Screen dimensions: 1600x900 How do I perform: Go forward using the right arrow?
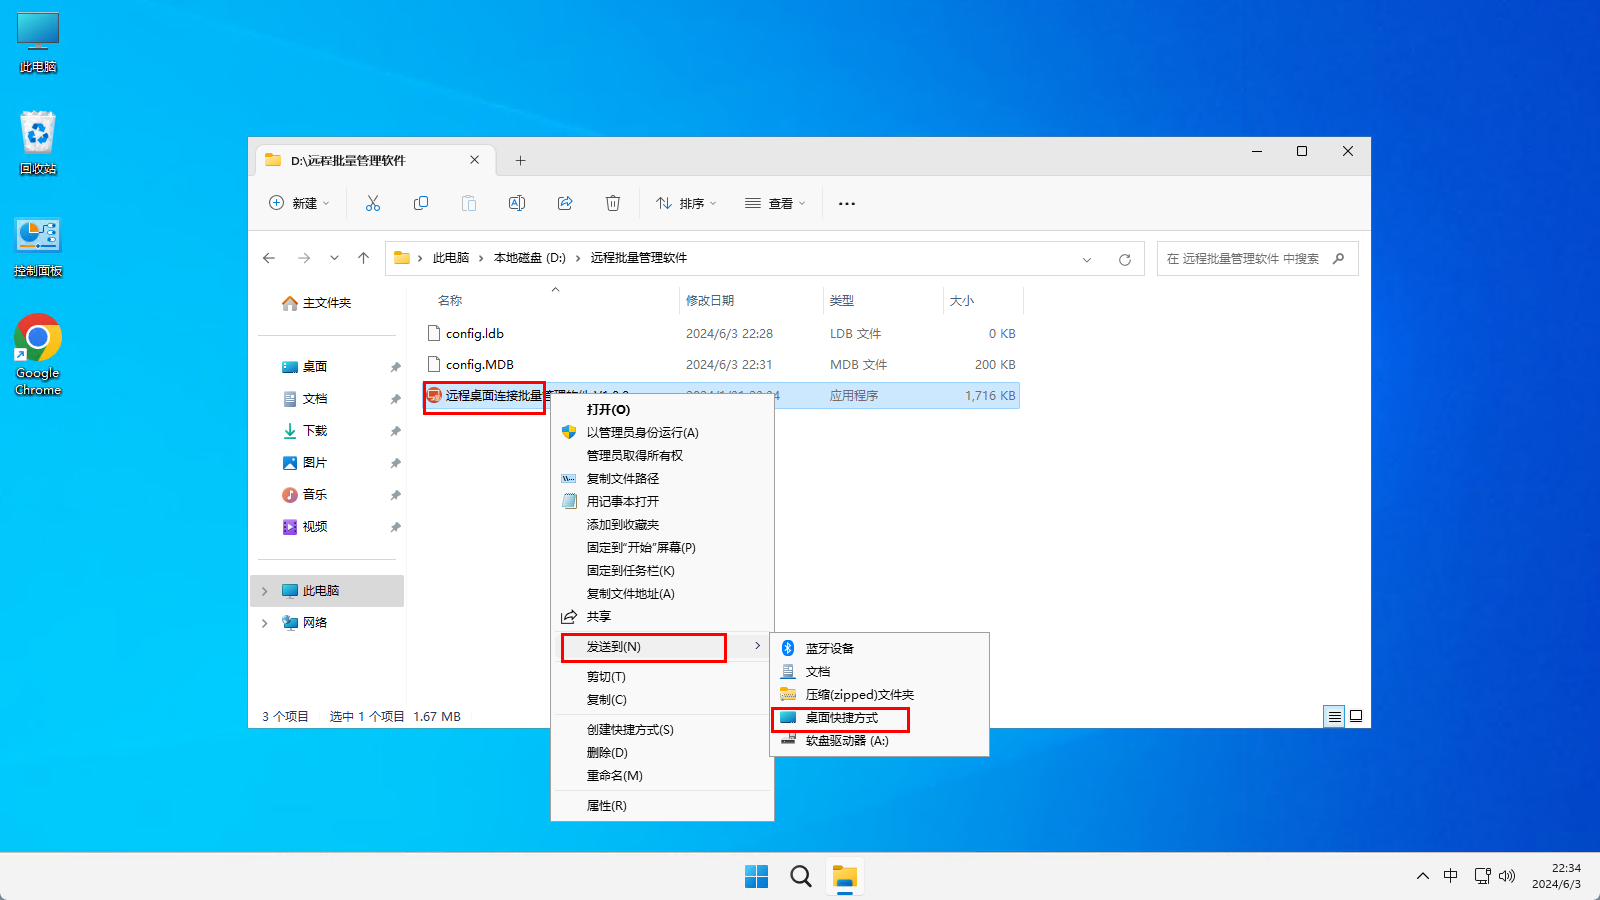coord(304,258)
